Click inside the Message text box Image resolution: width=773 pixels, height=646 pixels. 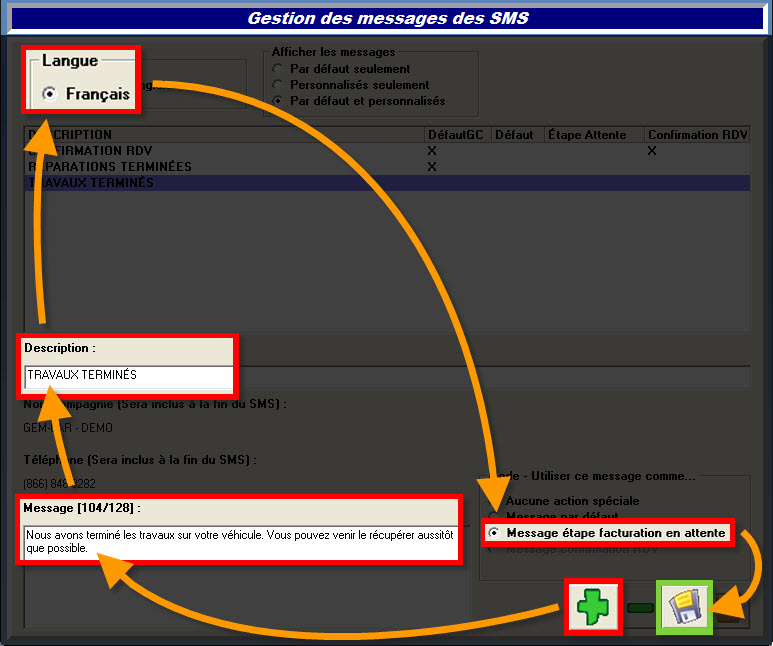click(x=238, y=541)
